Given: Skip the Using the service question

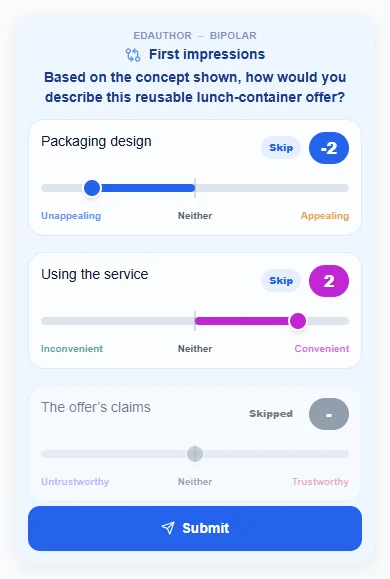Looking at the screenshot, I should click(x=281, y=281).
